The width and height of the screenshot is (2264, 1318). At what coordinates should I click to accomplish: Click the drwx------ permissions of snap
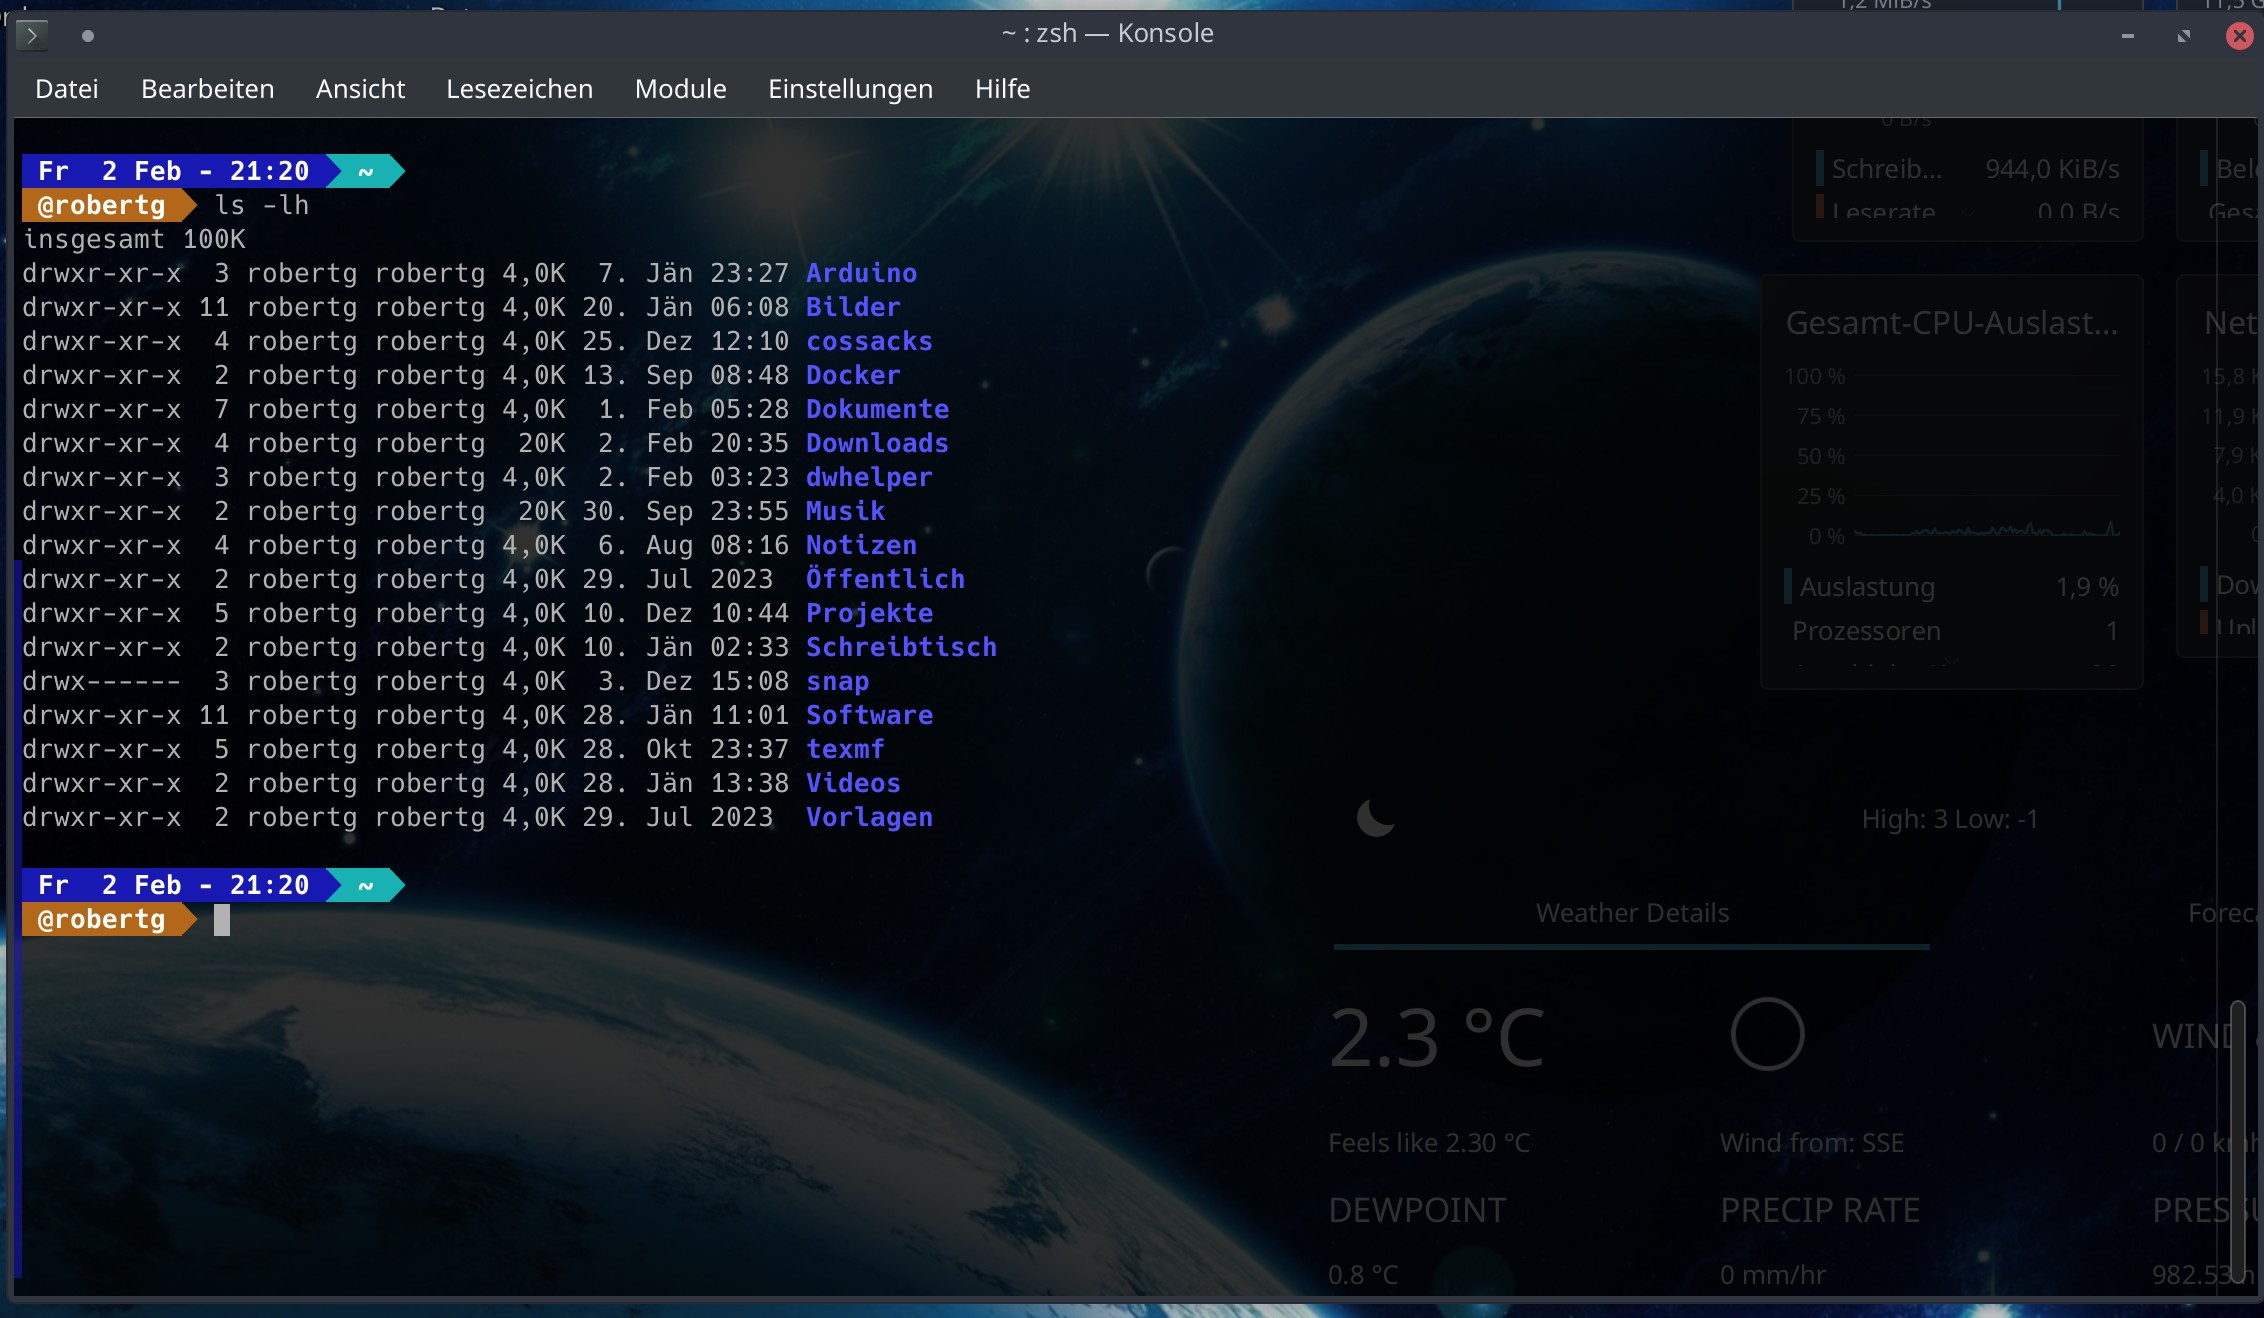[102, 681]
